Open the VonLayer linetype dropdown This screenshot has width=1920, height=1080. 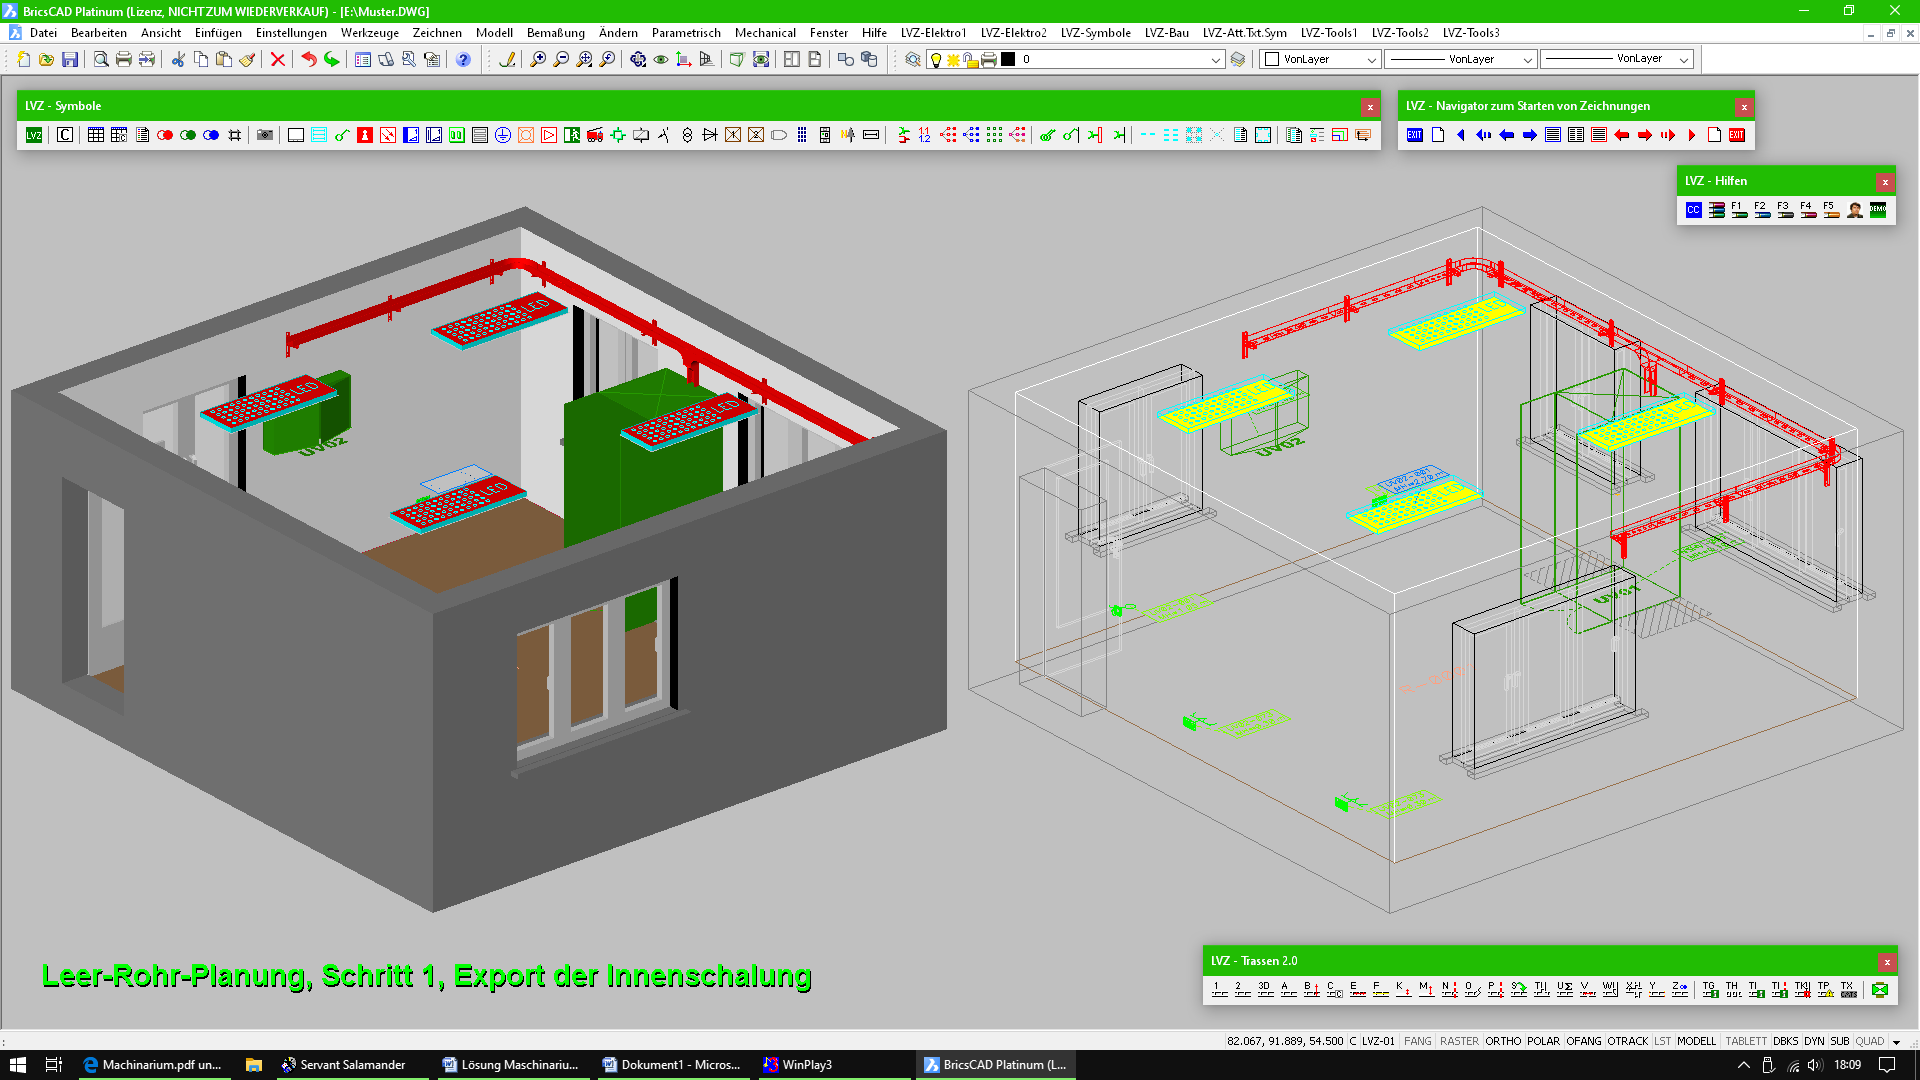pos(1527,60)
